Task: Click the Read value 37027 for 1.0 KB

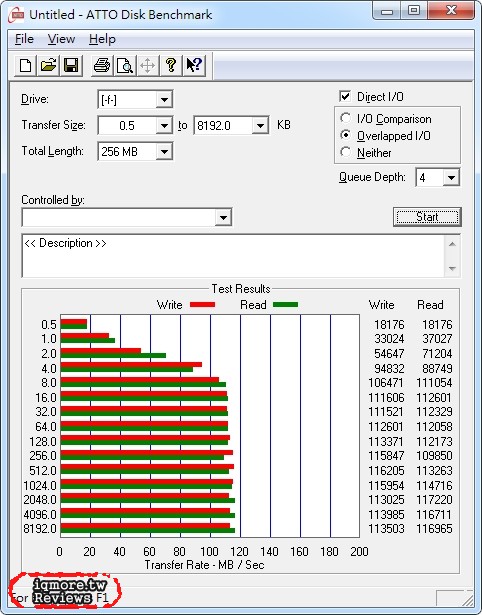Action: click(x=437, y=338)
